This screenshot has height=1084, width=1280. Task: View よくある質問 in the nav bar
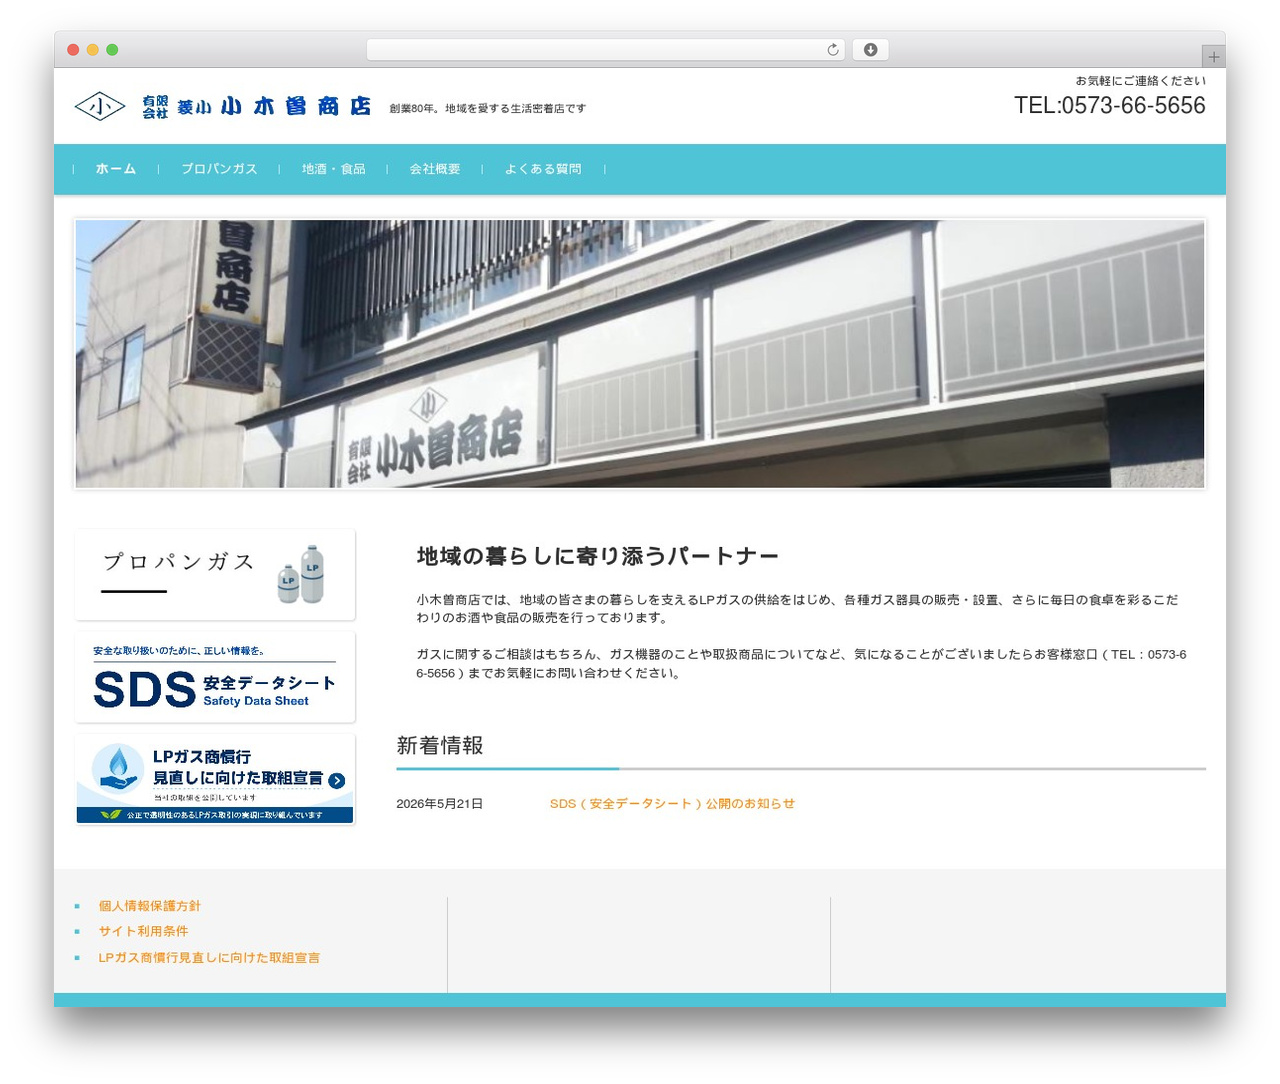[x=543, y=169]
